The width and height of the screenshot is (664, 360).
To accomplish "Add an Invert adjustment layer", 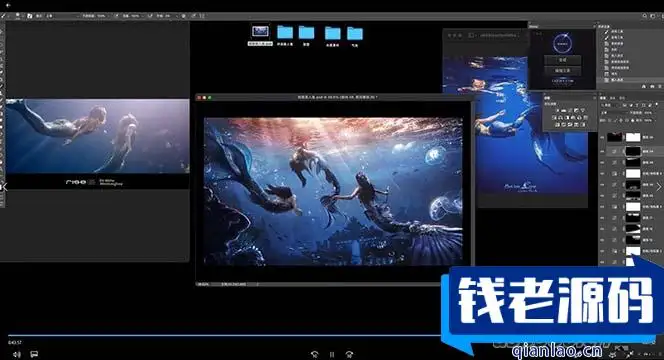I will click(557, 125).
